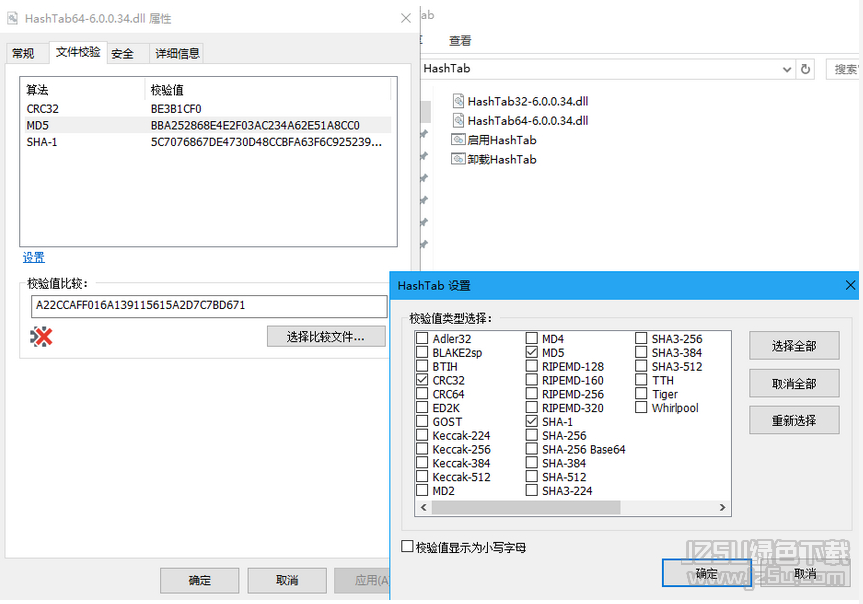The width and height of the screenshot is (863, 604).
Task: Click 确定 in the properties dialog
Action: (199, 580)
